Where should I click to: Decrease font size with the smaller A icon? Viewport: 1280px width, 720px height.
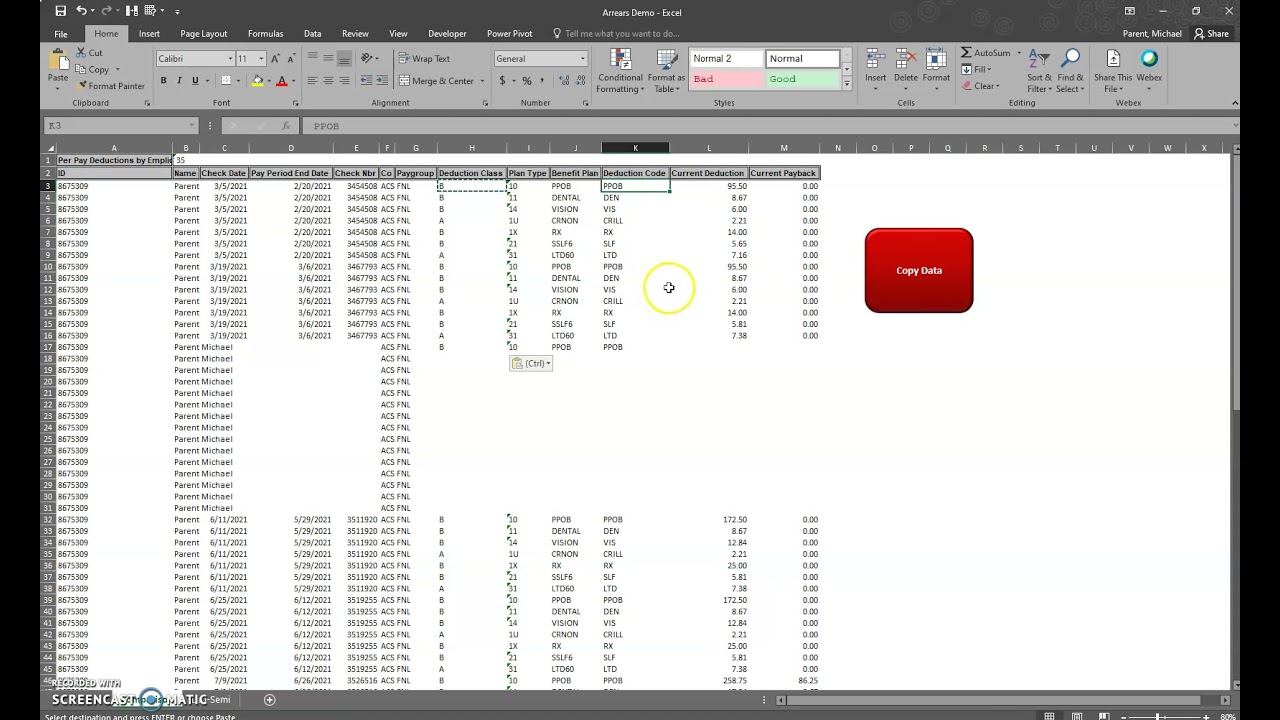[x=291, y=58]
